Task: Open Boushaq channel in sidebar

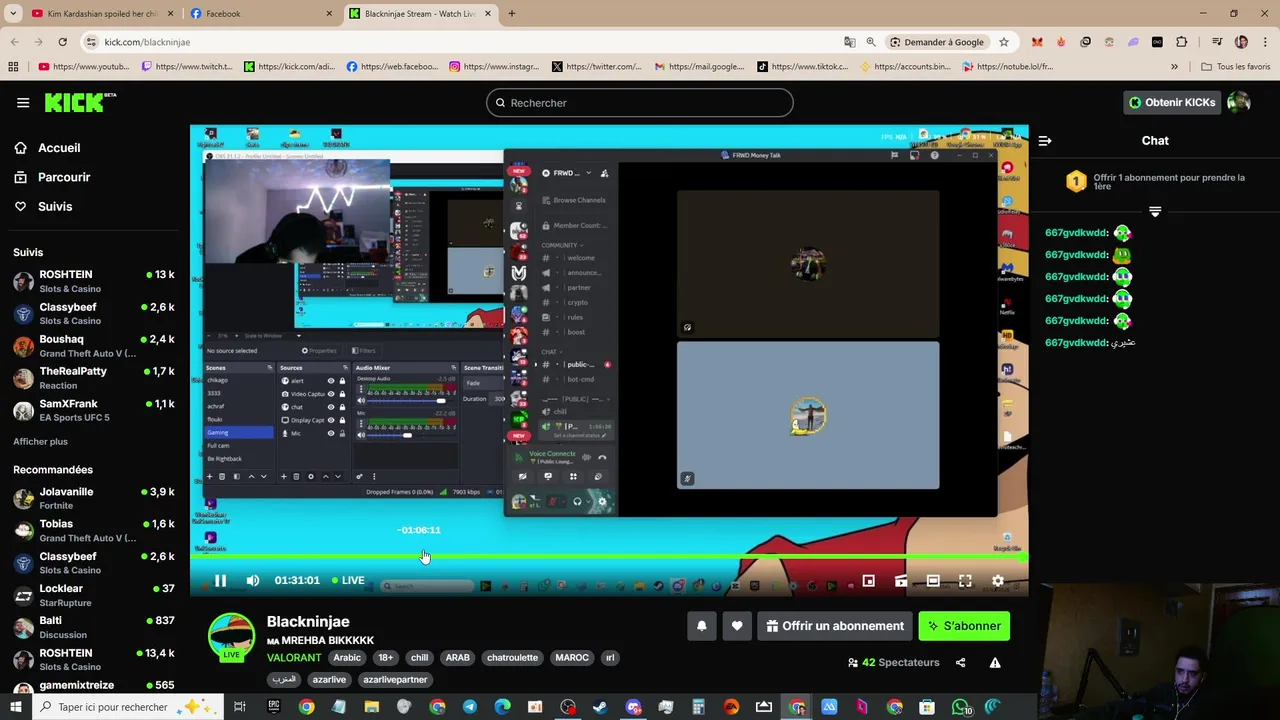Action: click(x=94, y=346)
